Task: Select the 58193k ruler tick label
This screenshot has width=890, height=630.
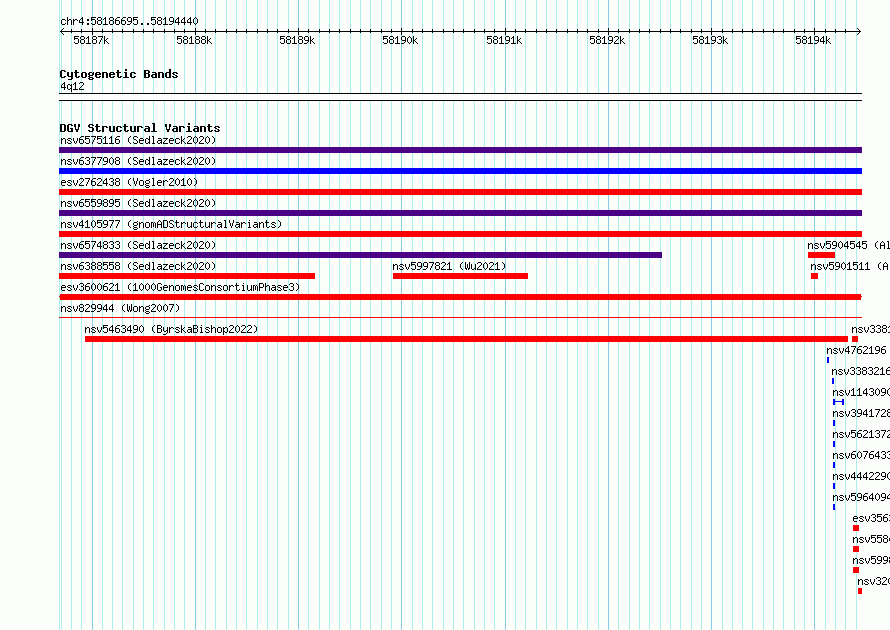Action: pyautogui.click(x=710, y=40)
